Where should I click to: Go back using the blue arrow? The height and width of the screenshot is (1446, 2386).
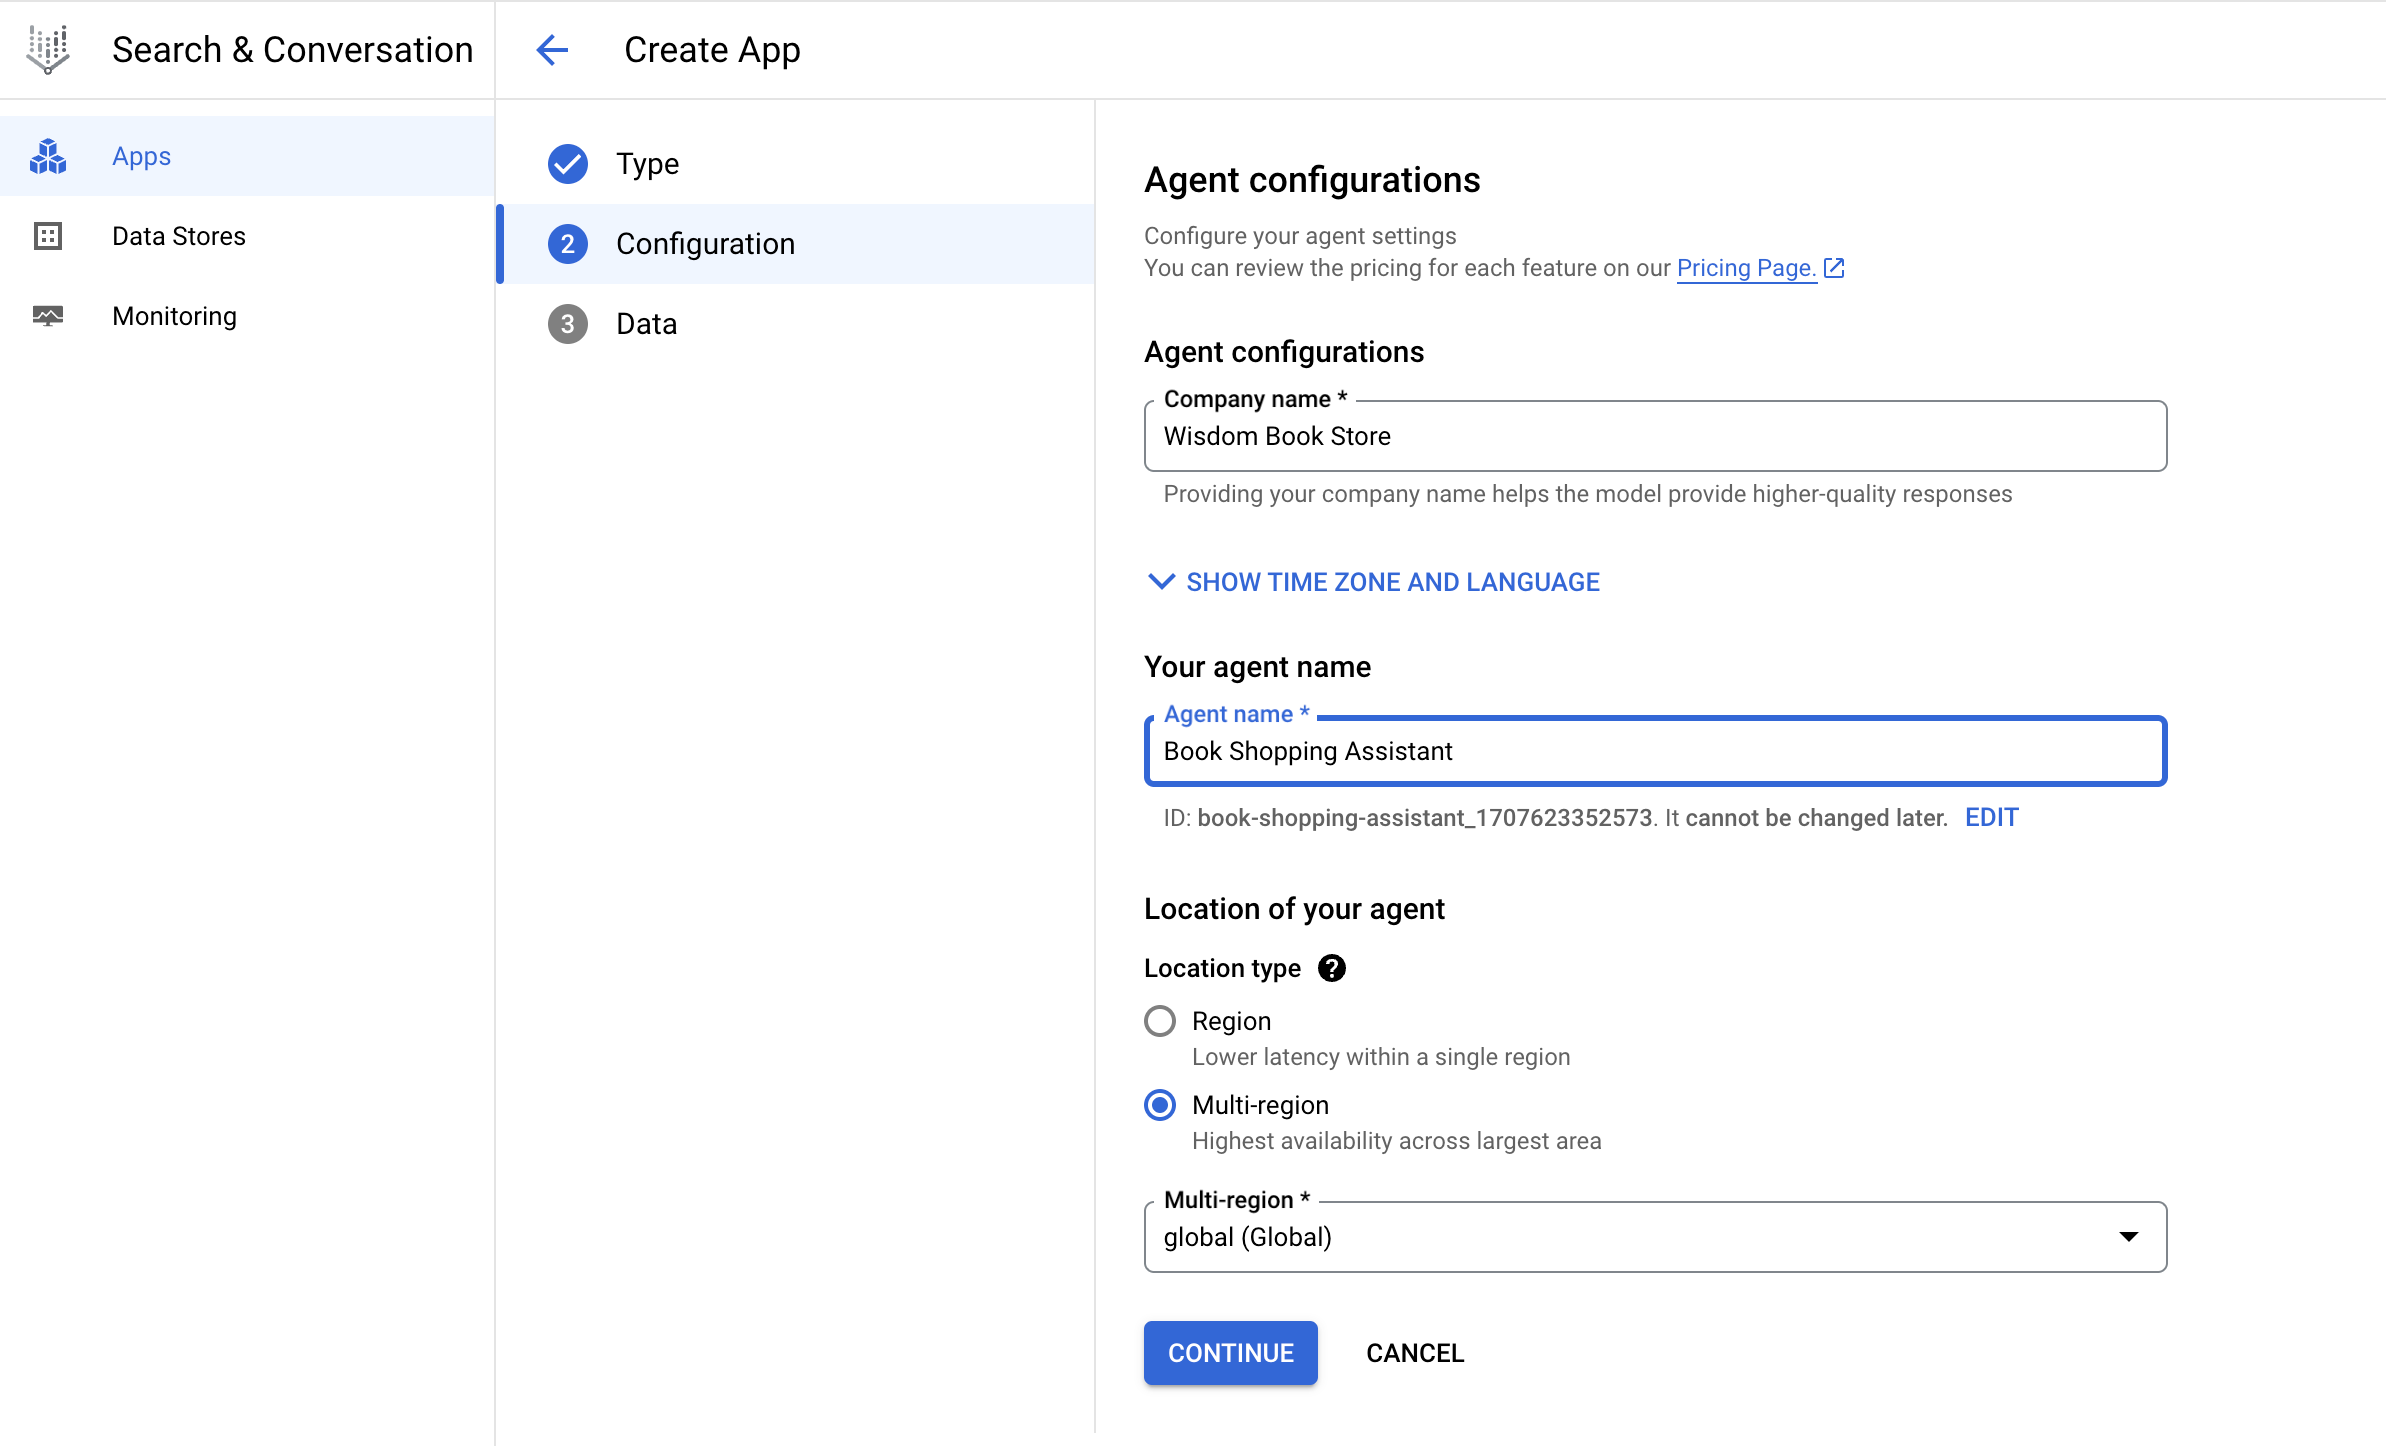pyautogui.click(x=552, y=50)
